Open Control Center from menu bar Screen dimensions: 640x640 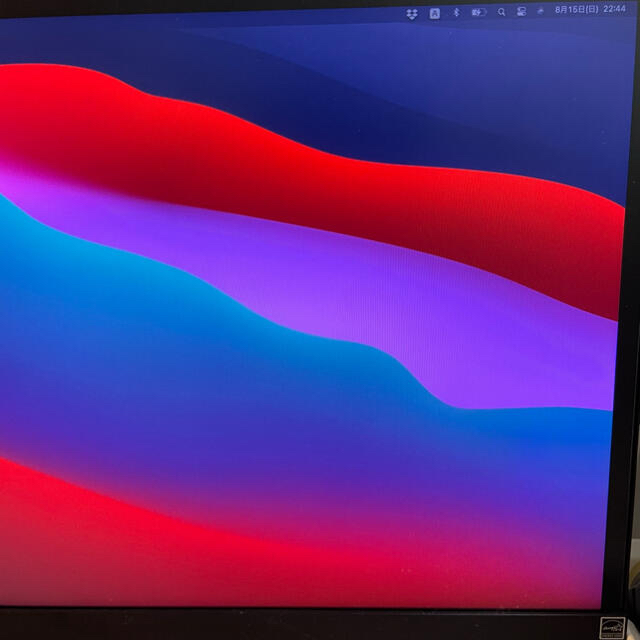522,11
